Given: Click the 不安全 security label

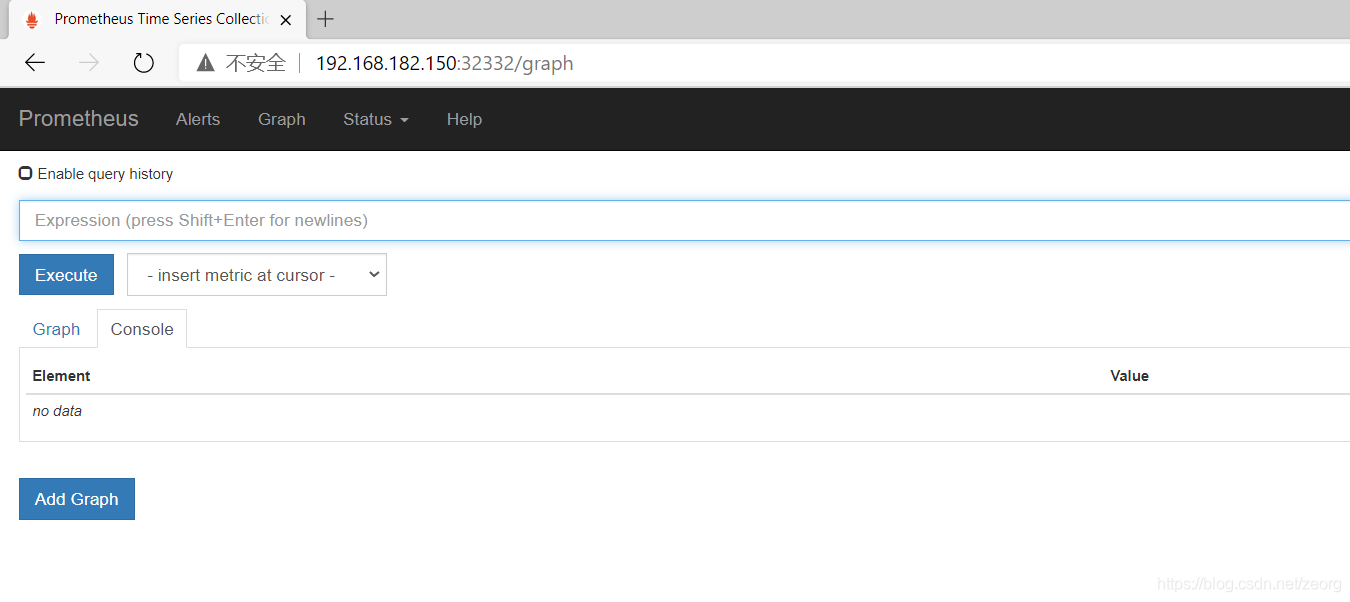Looking at the screenshot, I should tap(256, 63).
